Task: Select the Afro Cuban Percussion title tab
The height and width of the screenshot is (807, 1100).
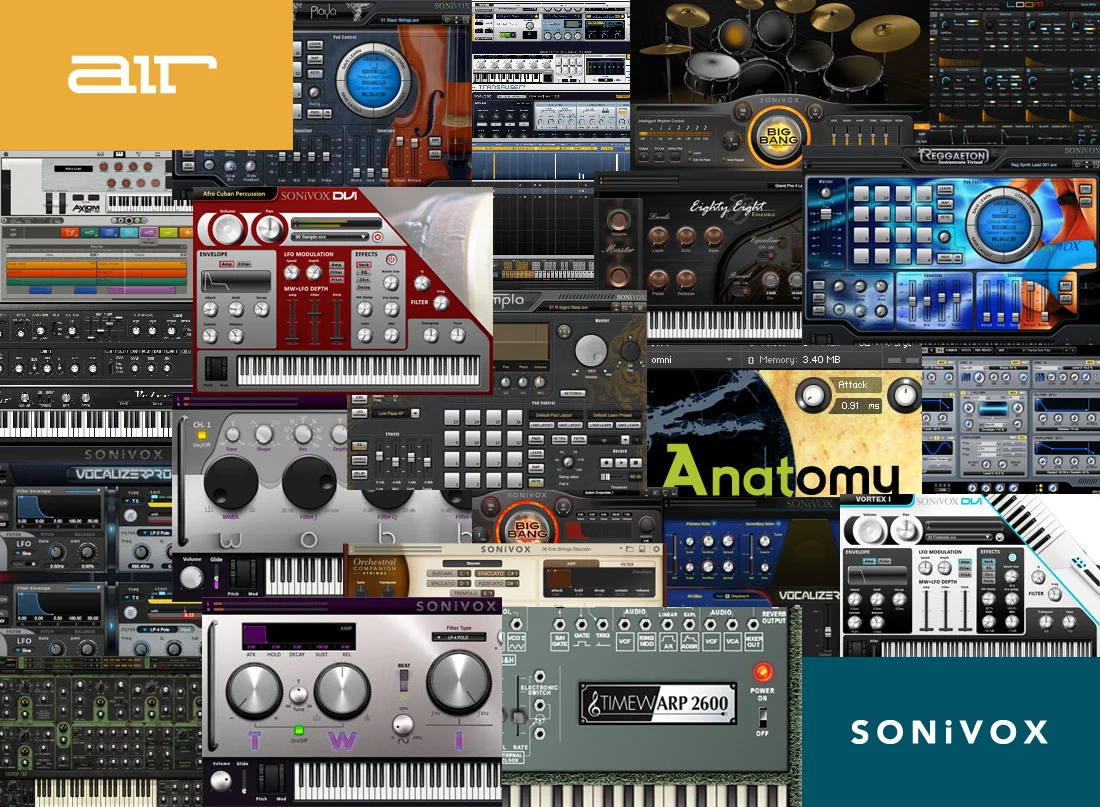Action: 234,194
